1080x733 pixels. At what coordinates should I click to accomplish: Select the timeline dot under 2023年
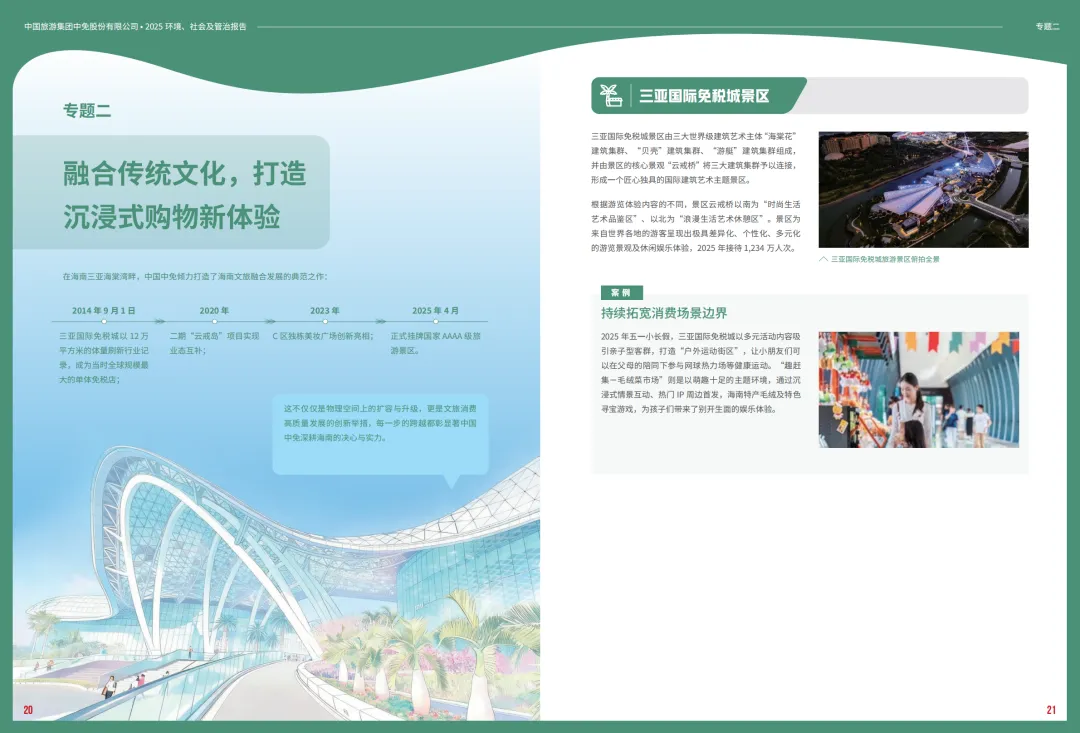[325, 322]
